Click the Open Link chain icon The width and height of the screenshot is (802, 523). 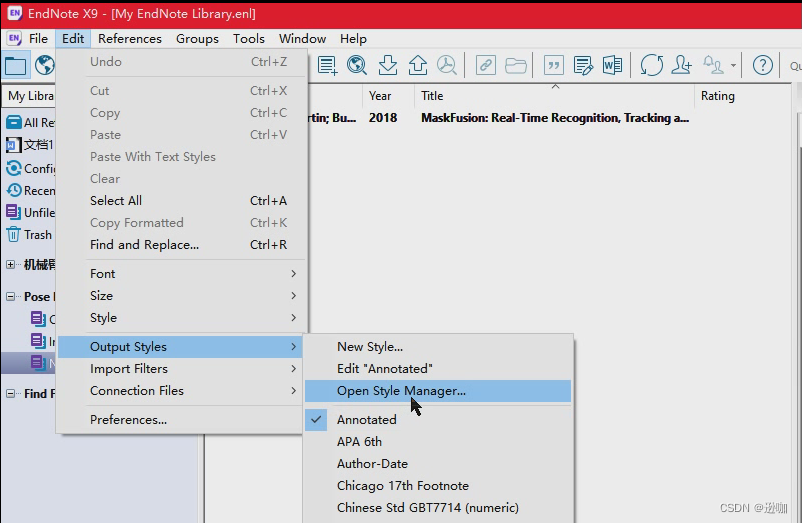point(485,65)
